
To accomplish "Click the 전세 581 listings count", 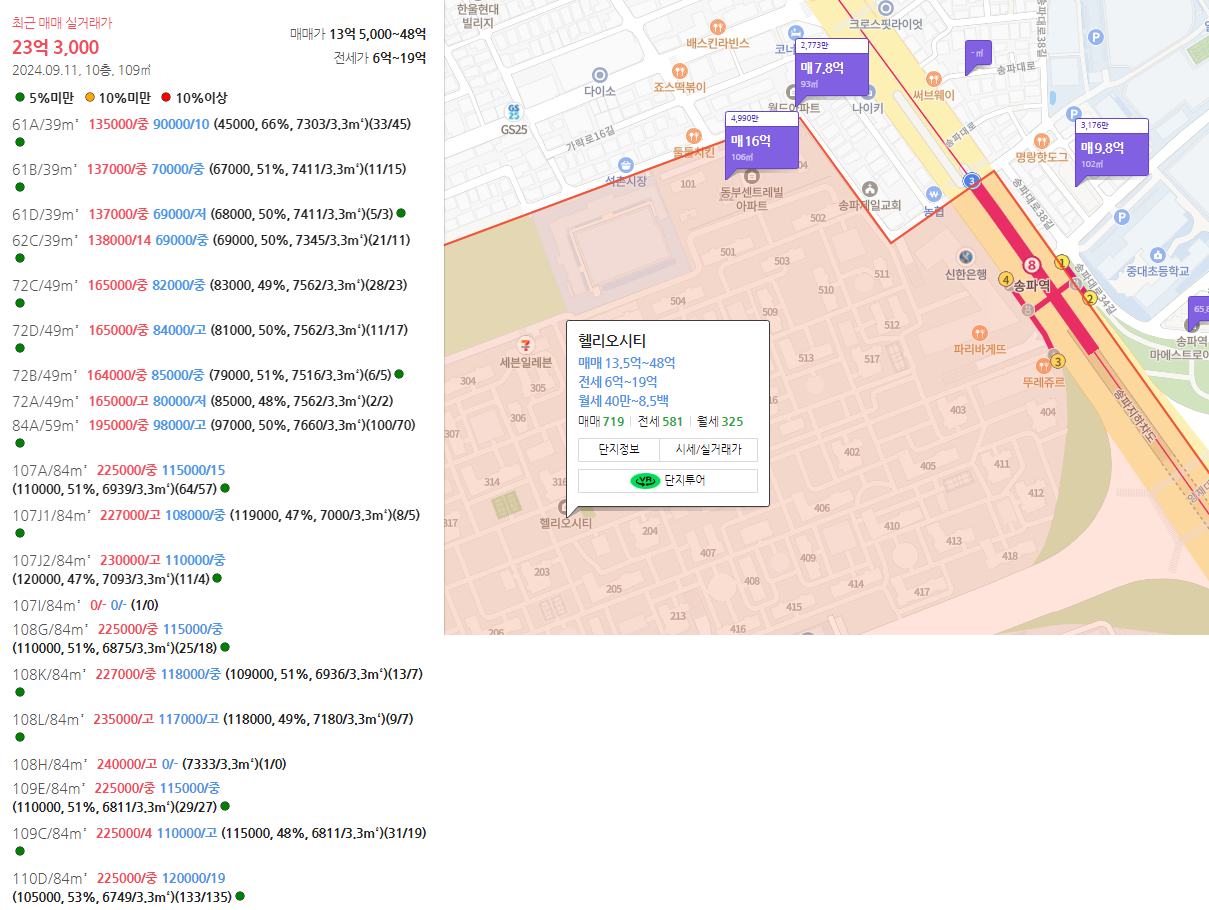I will 660,422.
